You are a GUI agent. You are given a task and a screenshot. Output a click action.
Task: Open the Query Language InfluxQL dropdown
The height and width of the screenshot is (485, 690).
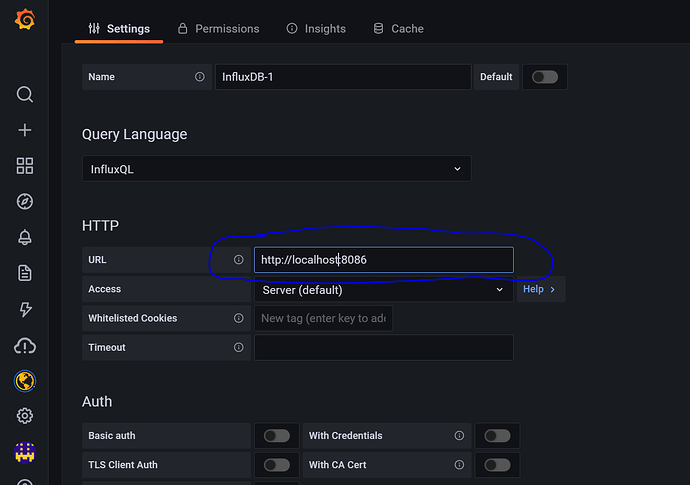(276, 169)
